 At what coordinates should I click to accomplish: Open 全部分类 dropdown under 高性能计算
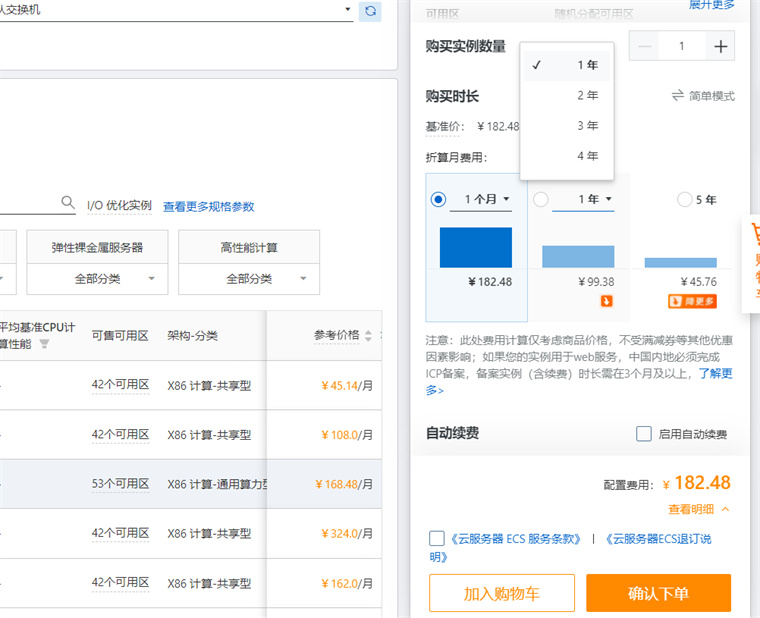(249, 279)
